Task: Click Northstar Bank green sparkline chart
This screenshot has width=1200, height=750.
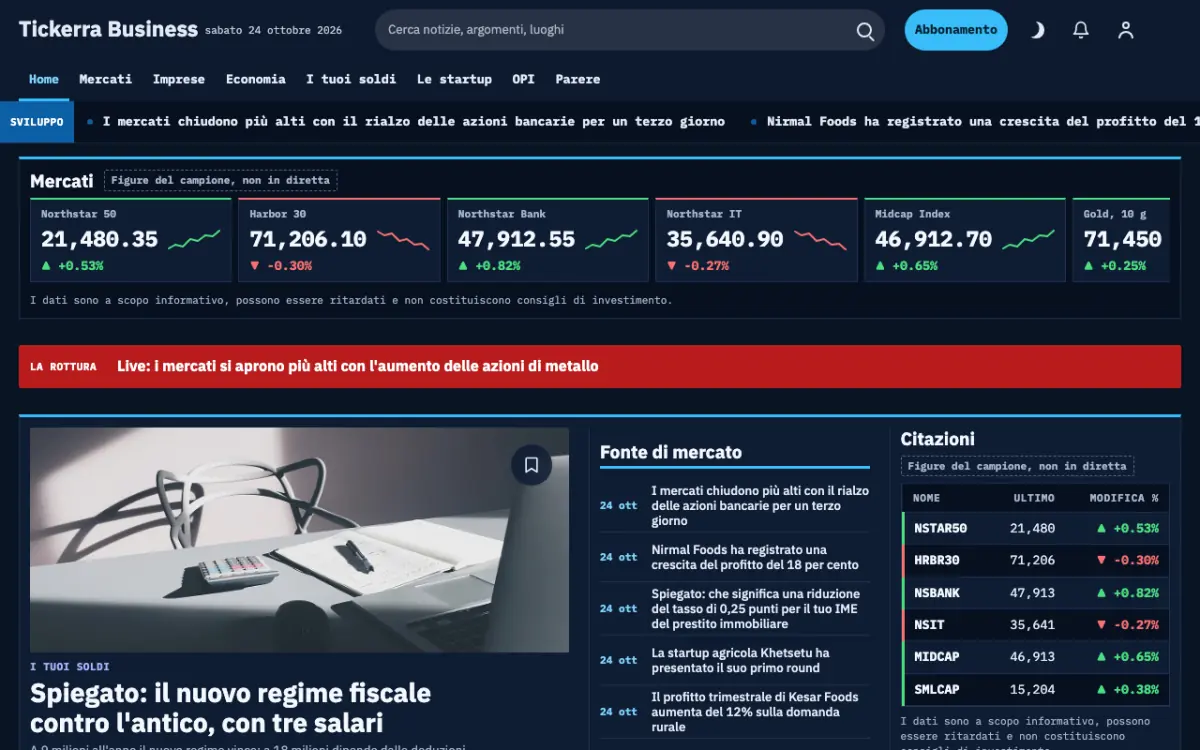Action: pos(611,240)
